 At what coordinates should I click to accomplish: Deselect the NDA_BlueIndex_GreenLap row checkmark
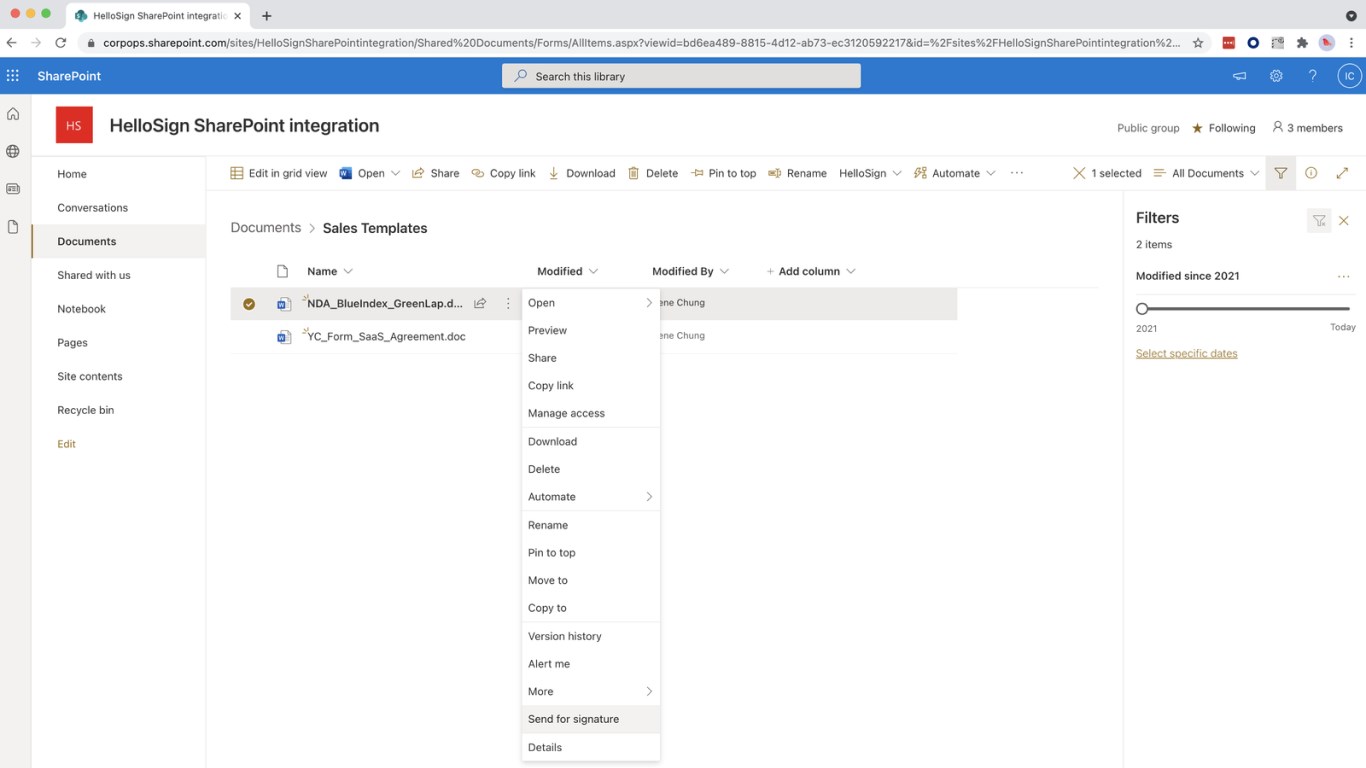pyautogui.click(x=249, y=304)
